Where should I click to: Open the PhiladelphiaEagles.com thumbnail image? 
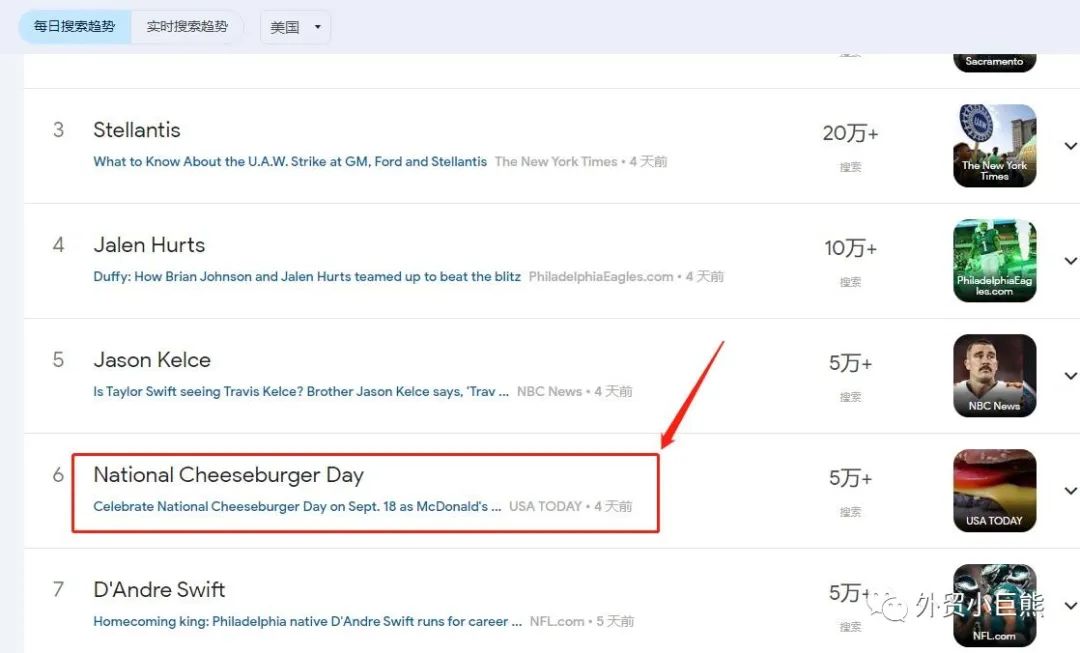click(994, 261)
